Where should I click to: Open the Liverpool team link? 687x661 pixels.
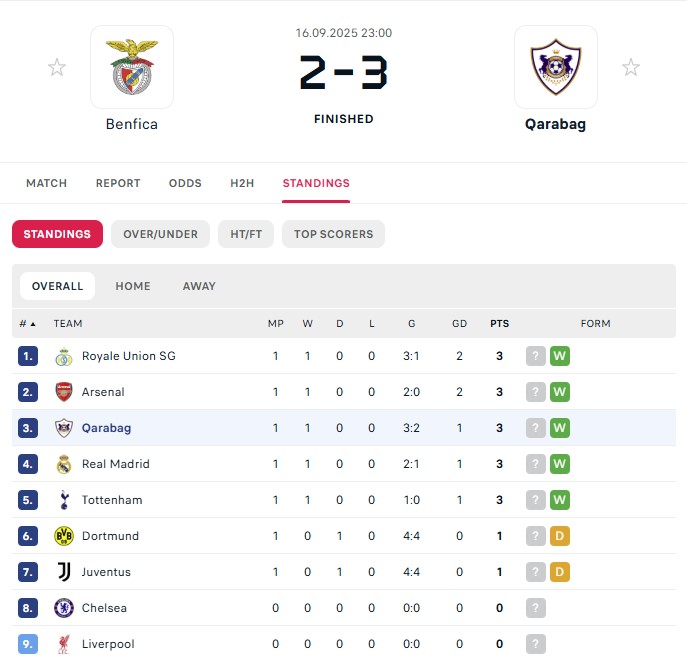(x=108, y=644)
